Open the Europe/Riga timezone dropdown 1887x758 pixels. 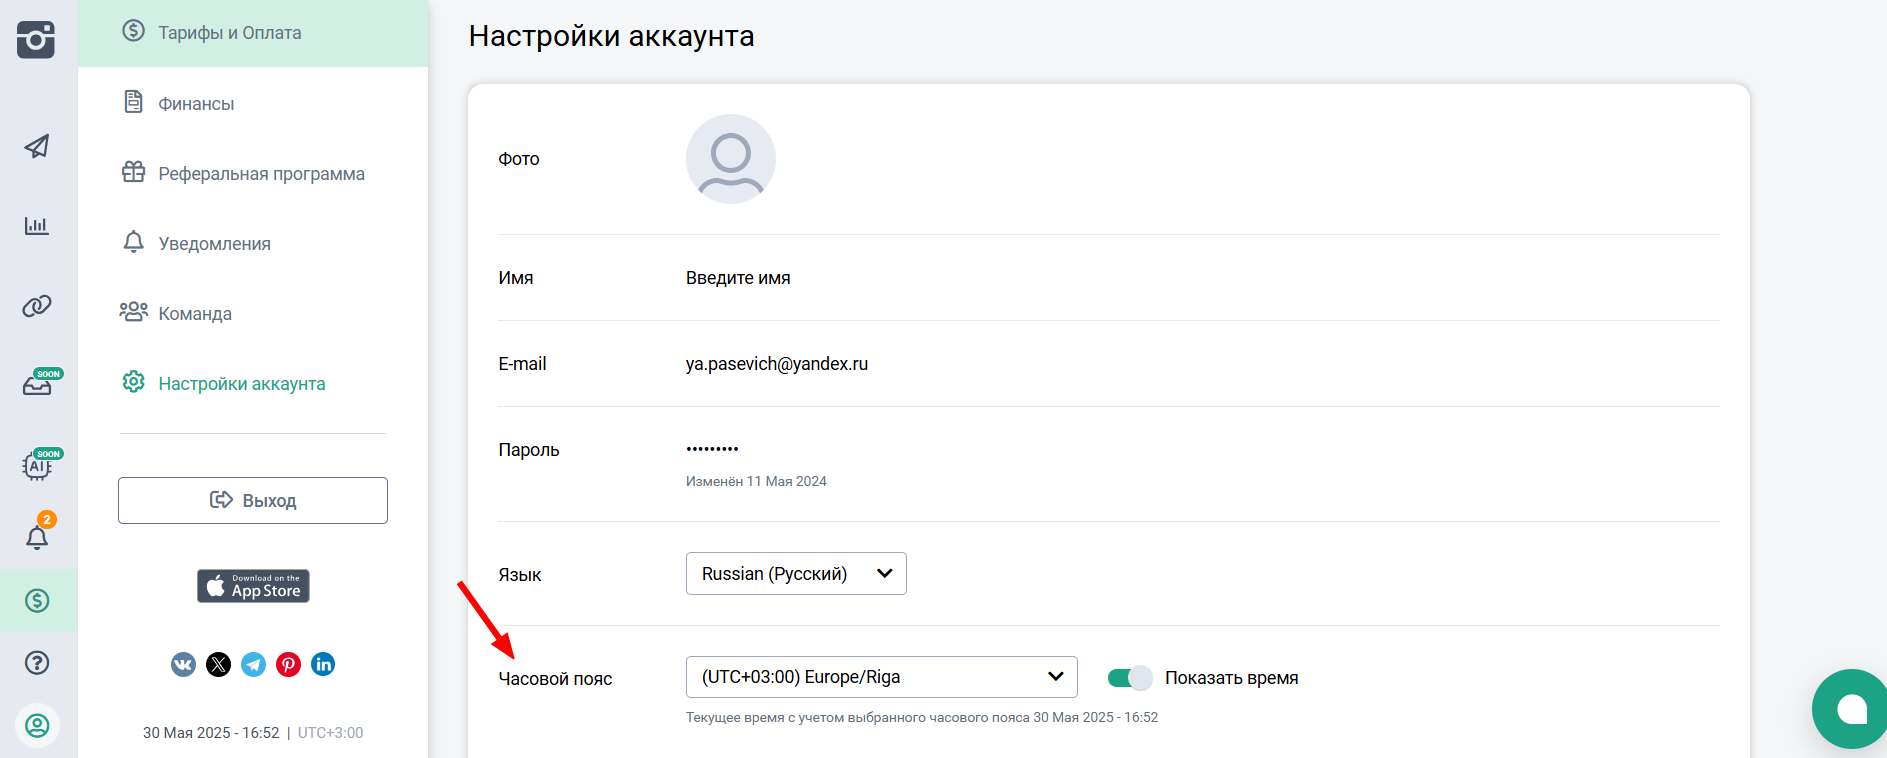(881, 677)
